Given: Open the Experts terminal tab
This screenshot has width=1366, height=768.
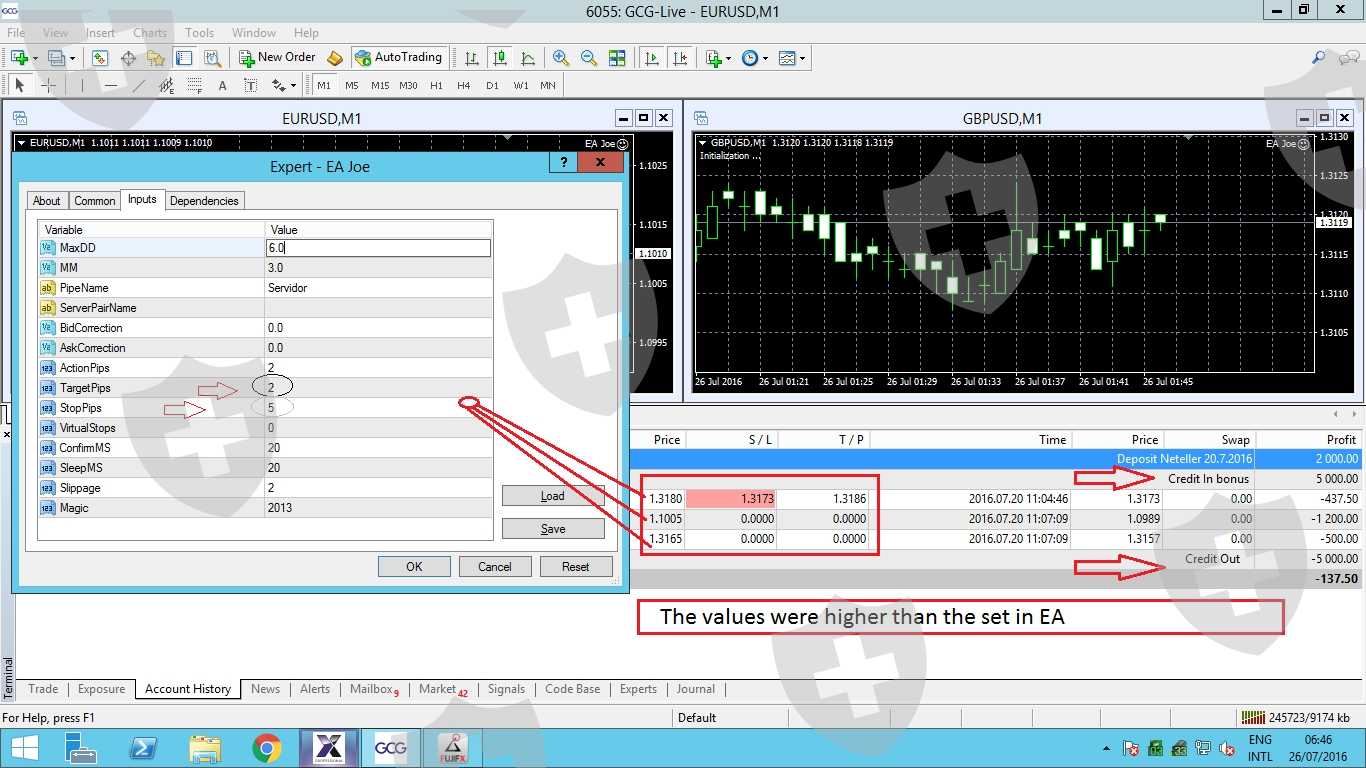Looking at the screenshot, I should click(x=638, y=689).
